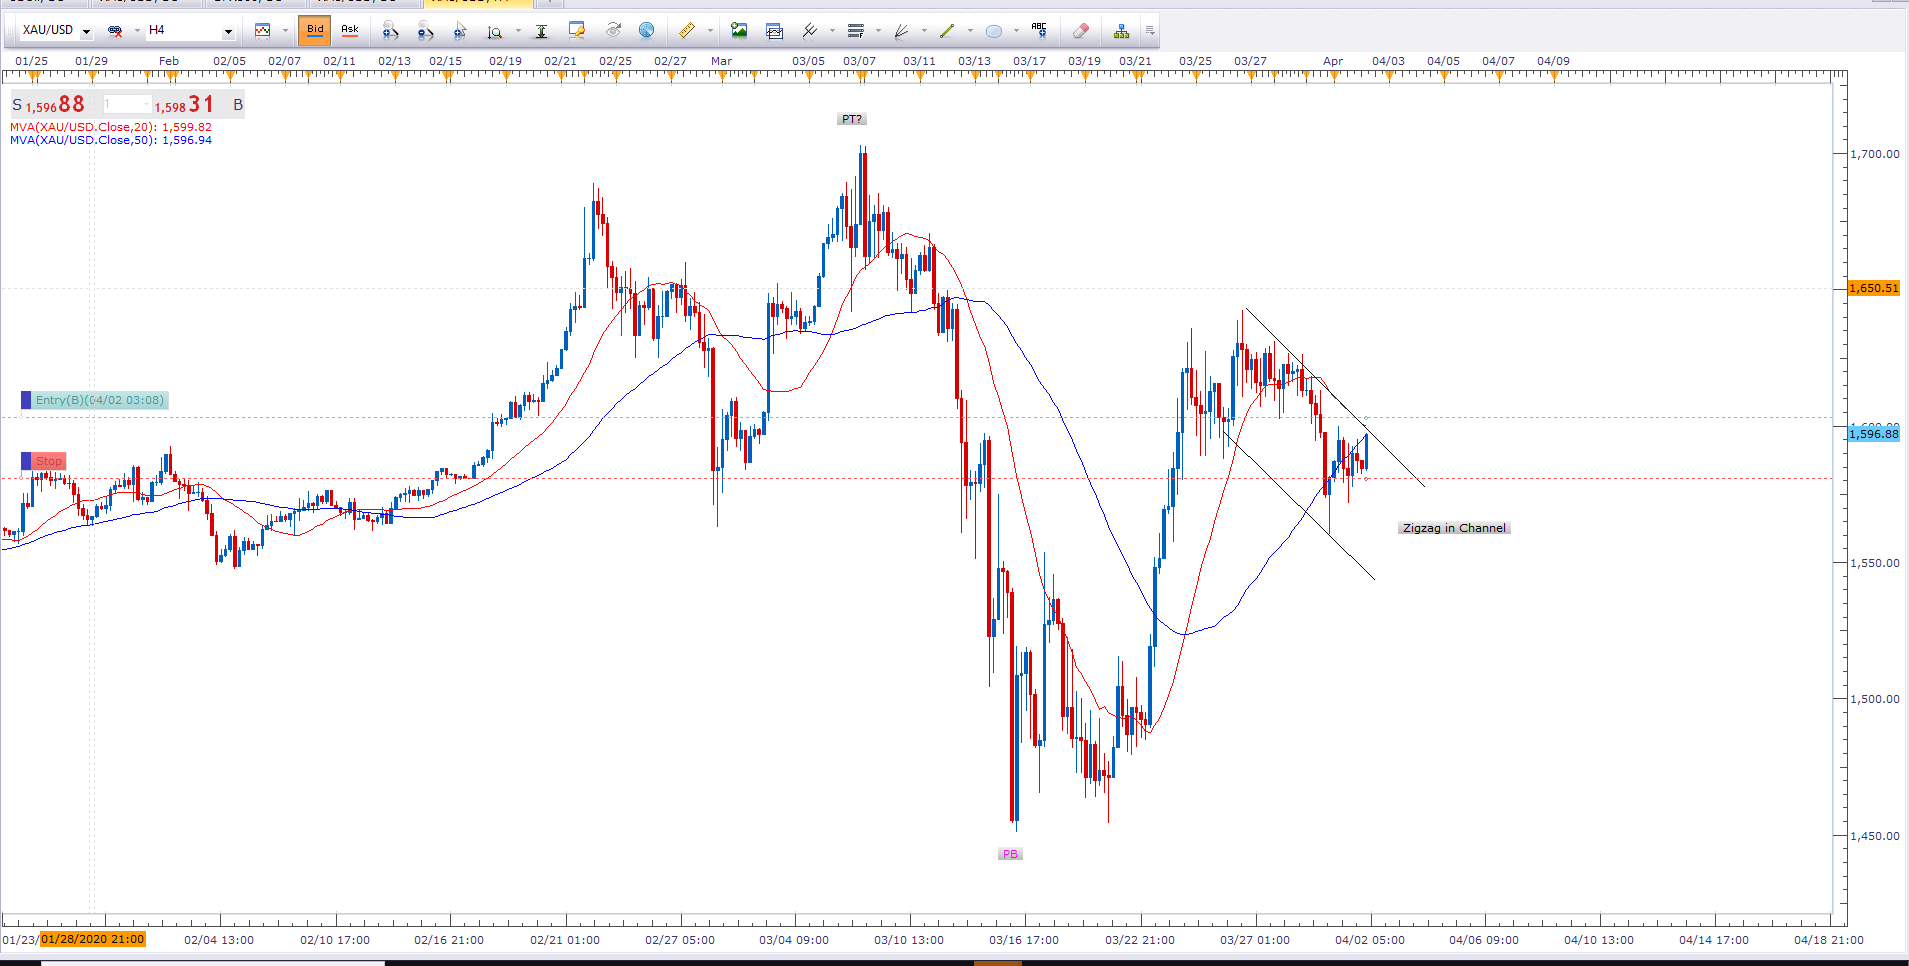
Task: Click the zoom in magnifier icon
Action: tap(390, 31)
